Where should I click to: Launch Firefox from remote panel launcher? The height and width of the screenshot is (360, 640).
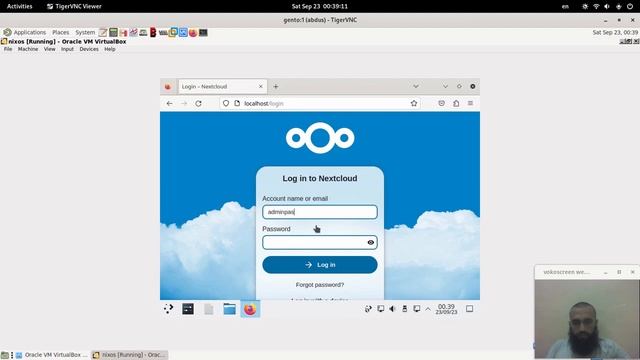193,33
